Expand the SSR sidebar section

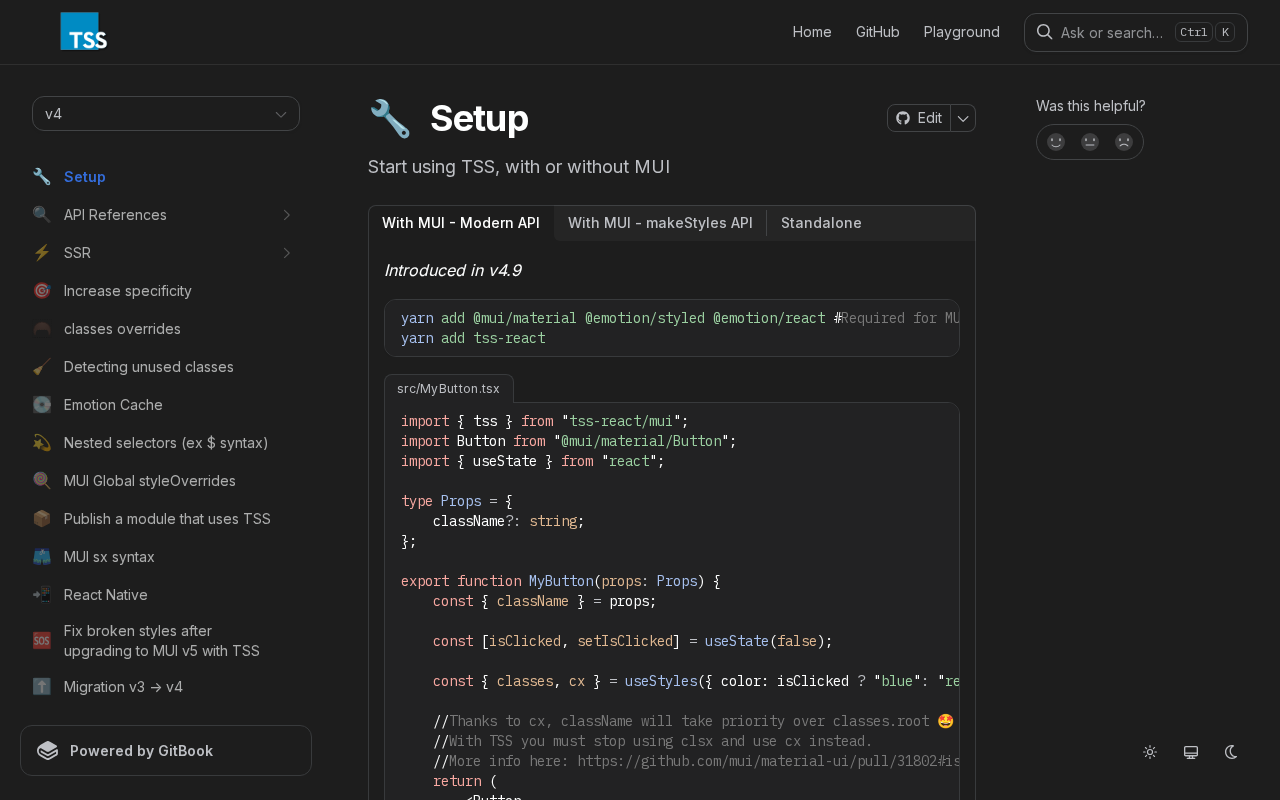coord(286,253)
